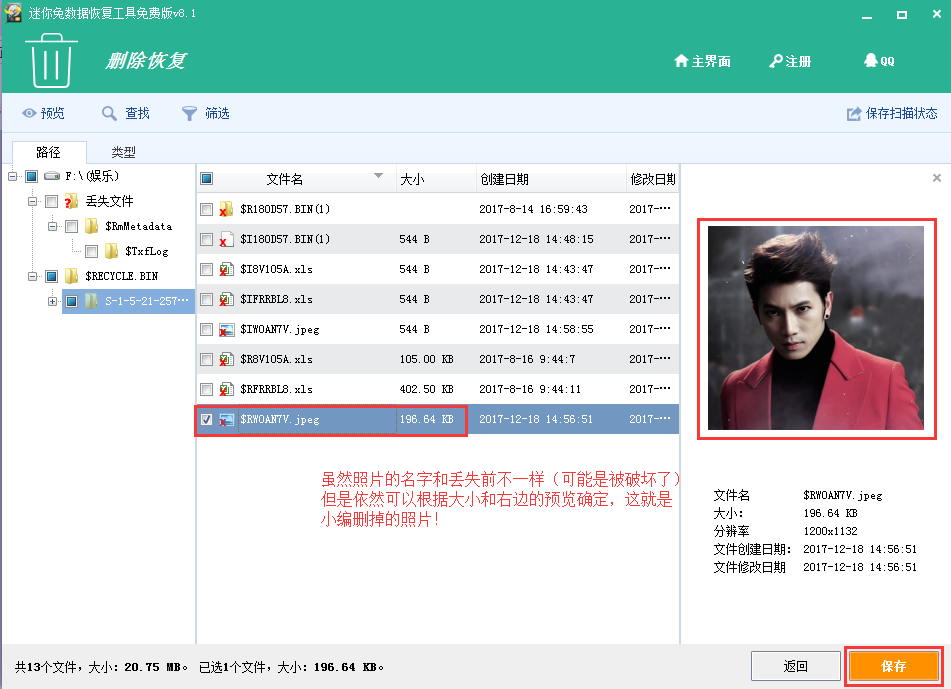Close the preview panel with X
The image size is (951, 689).
pos(936,178)
